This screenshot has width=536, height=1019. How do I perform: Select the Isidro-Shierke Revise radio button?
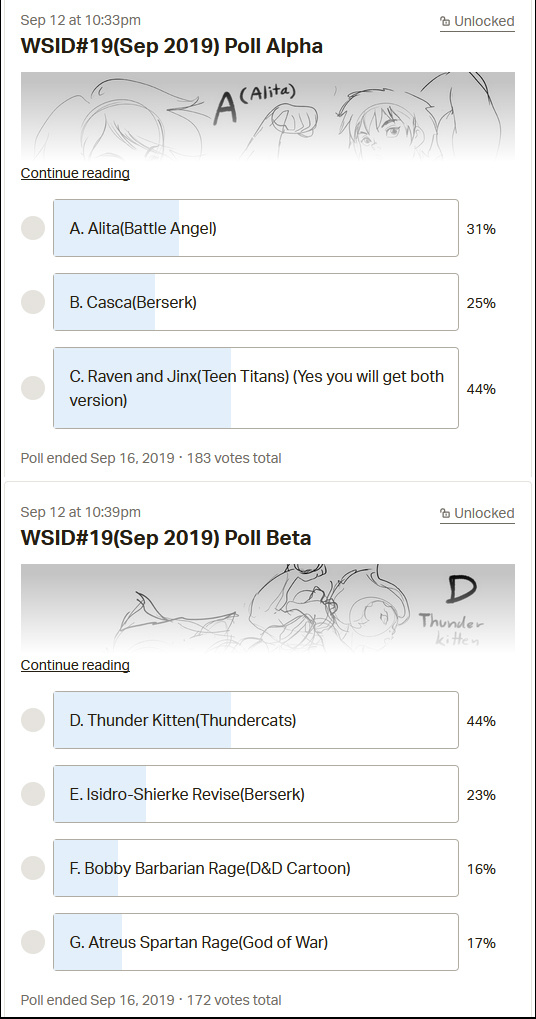(33, 794)
